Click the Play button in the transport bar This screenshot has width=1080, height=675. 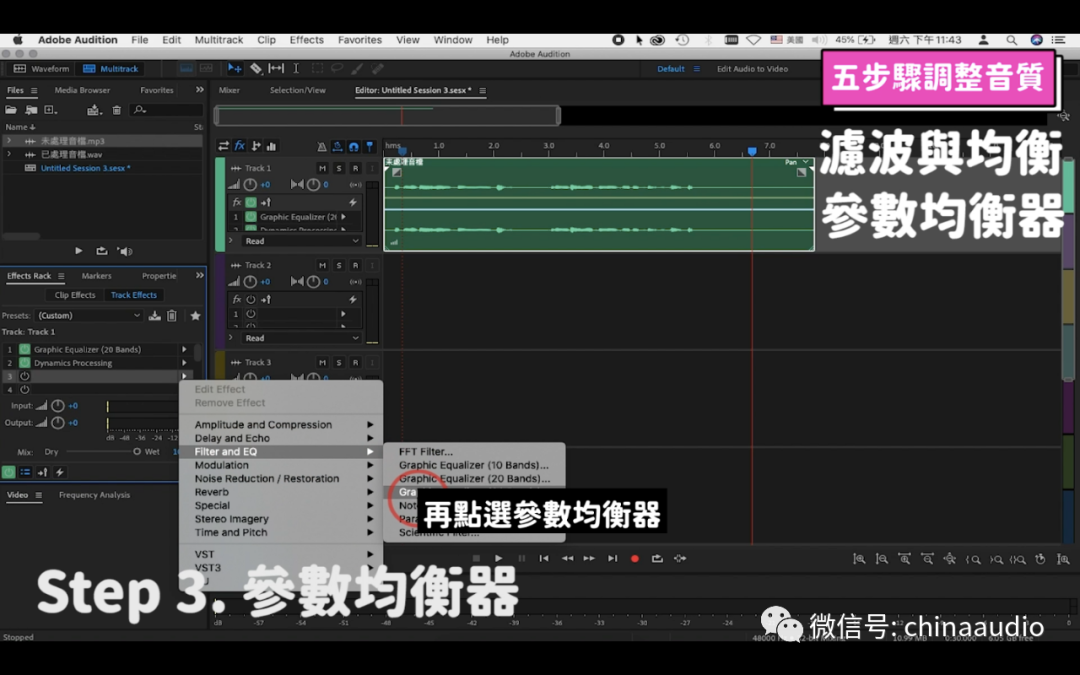(499, 559)
